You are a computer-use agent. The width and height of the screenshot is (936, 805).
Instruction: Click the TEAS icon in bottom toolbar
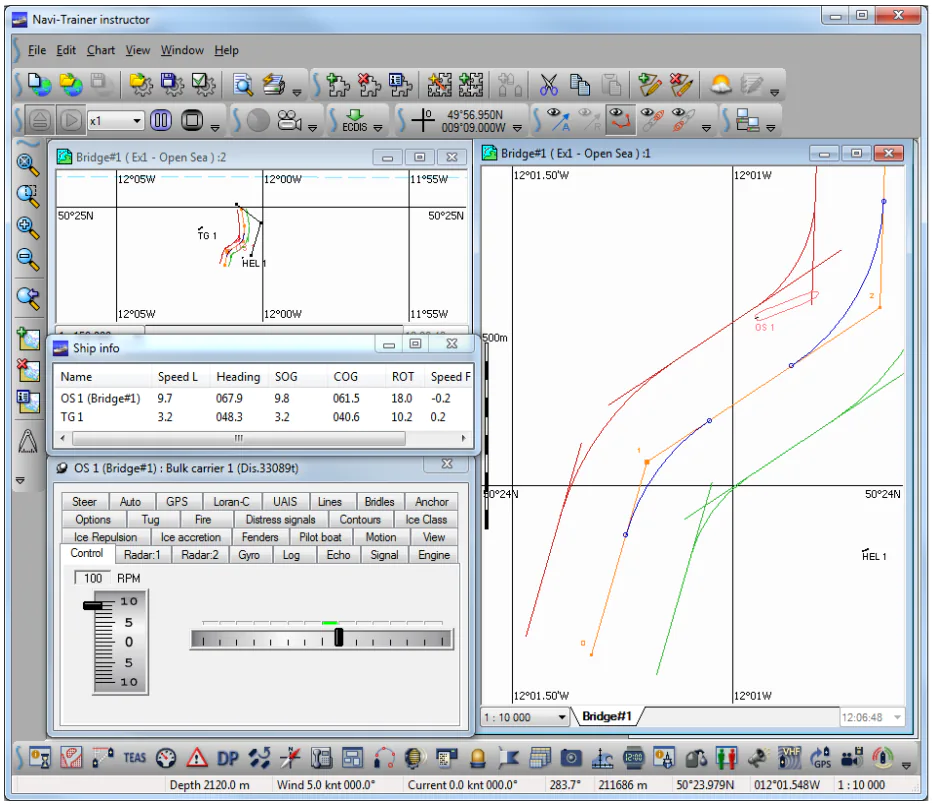tap(134, 758)
